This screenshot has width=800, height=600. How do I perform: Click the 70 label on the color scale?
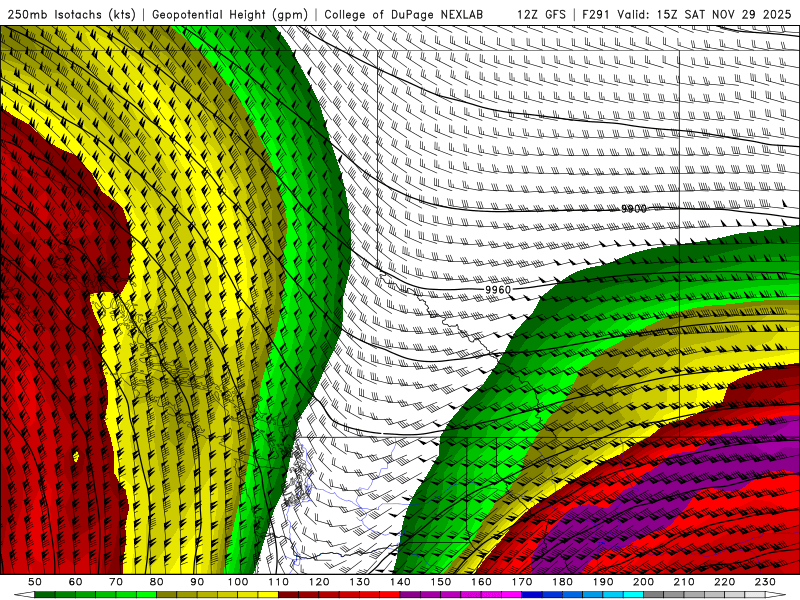pos(116,582)
